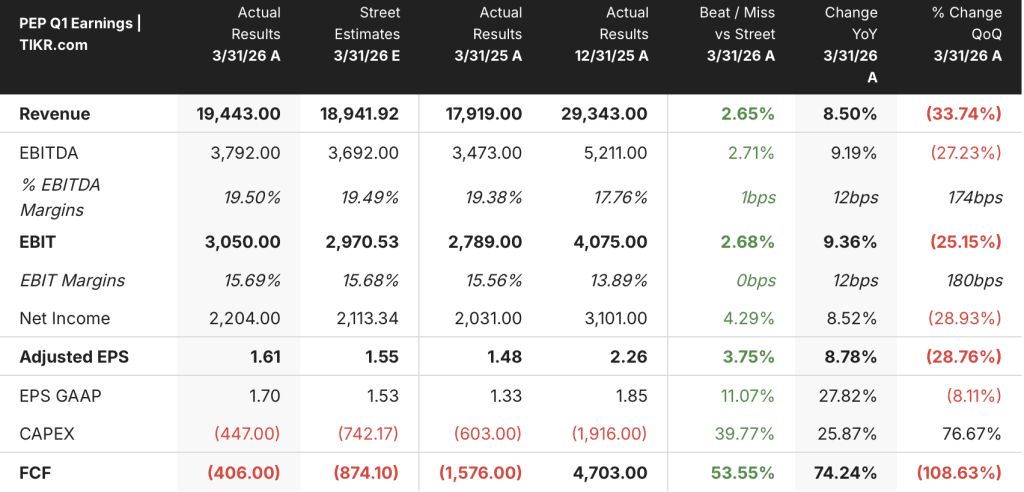Screen dimensions: 1024x492
Task: Select the % EBITDA Margins row label
Action: point(59,197)
